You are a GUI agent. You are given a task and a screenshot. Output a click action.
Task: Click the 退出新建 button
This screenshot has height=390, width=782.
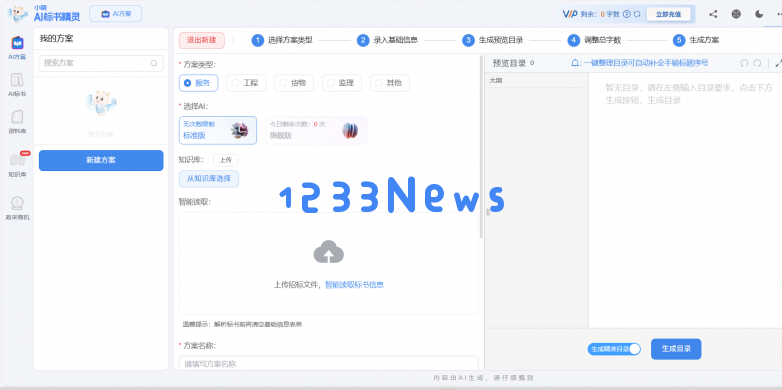pyautogui.click(x=201, y=40)
